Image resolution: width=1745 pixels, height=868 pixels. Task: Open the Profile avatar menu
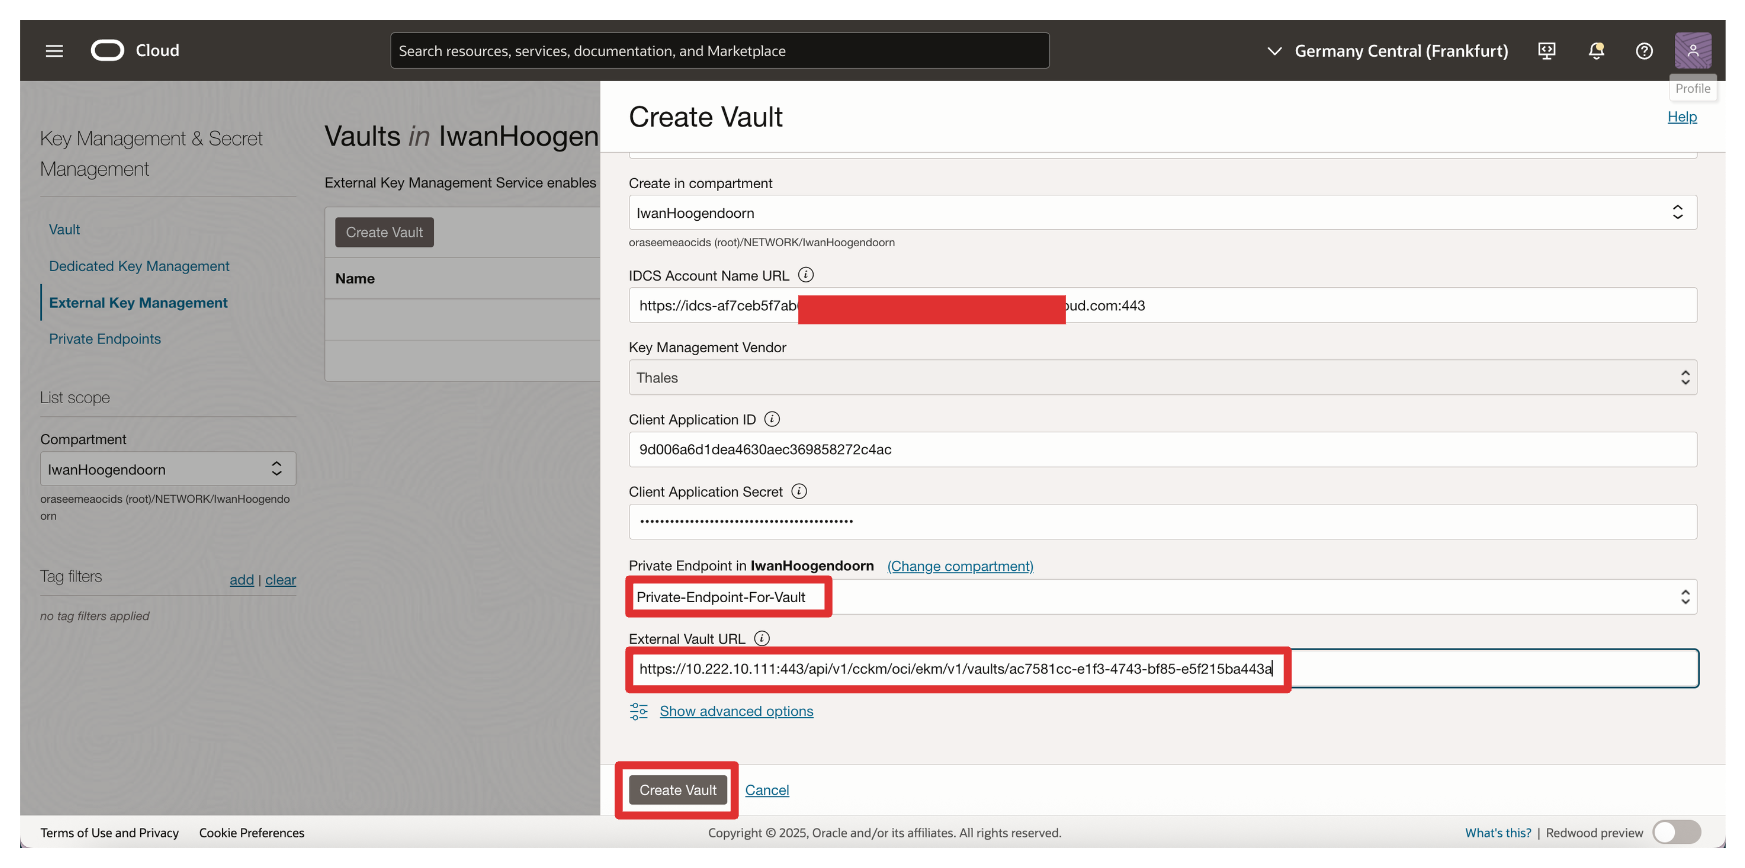[x=1692, y=50]
